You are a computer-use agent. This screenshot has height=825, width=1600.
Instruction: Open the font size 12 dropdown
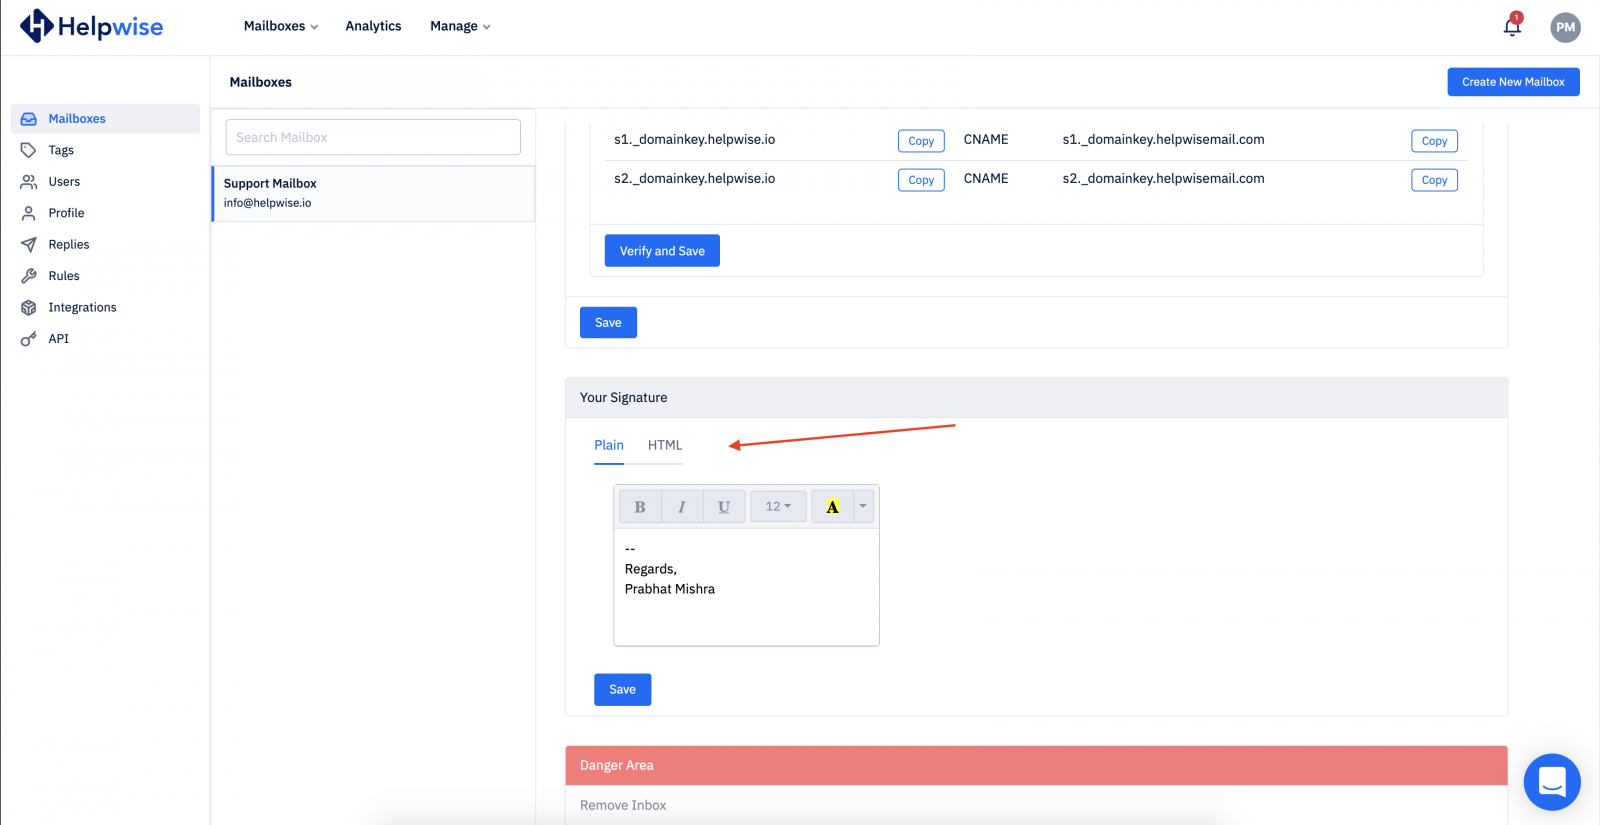click(778, 507)
